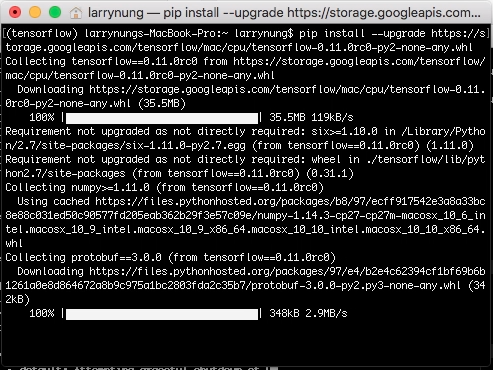Click the 348kB protobuf download progress bar
This screenshot has width=493, height=370.
162,314
